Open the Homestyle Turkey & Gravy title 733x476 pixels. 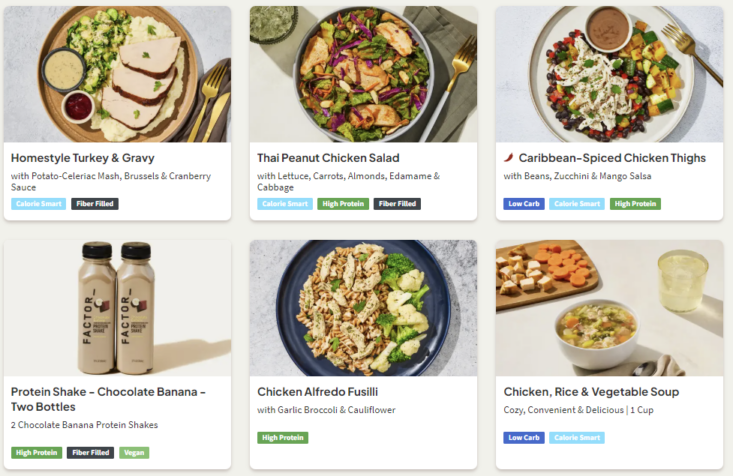point(82,158)
